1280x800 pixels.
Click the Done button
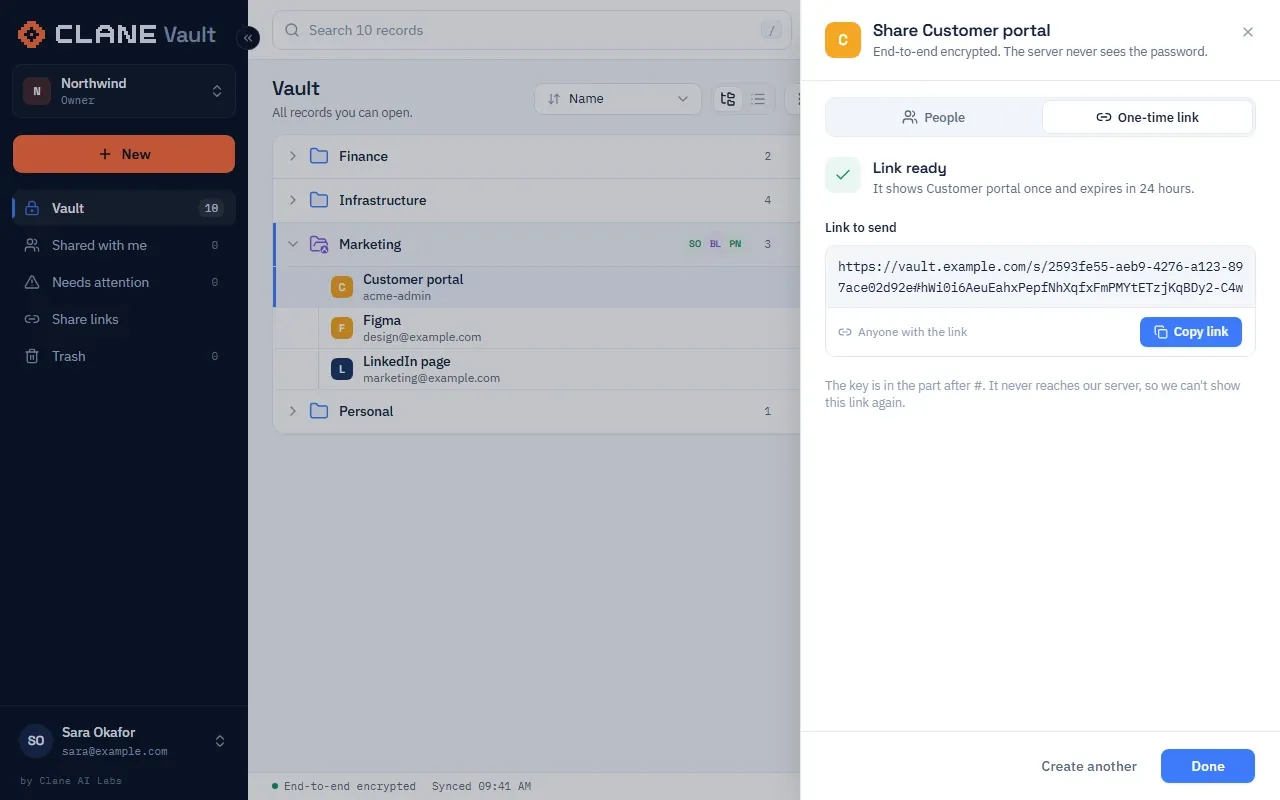(1208, 766)
